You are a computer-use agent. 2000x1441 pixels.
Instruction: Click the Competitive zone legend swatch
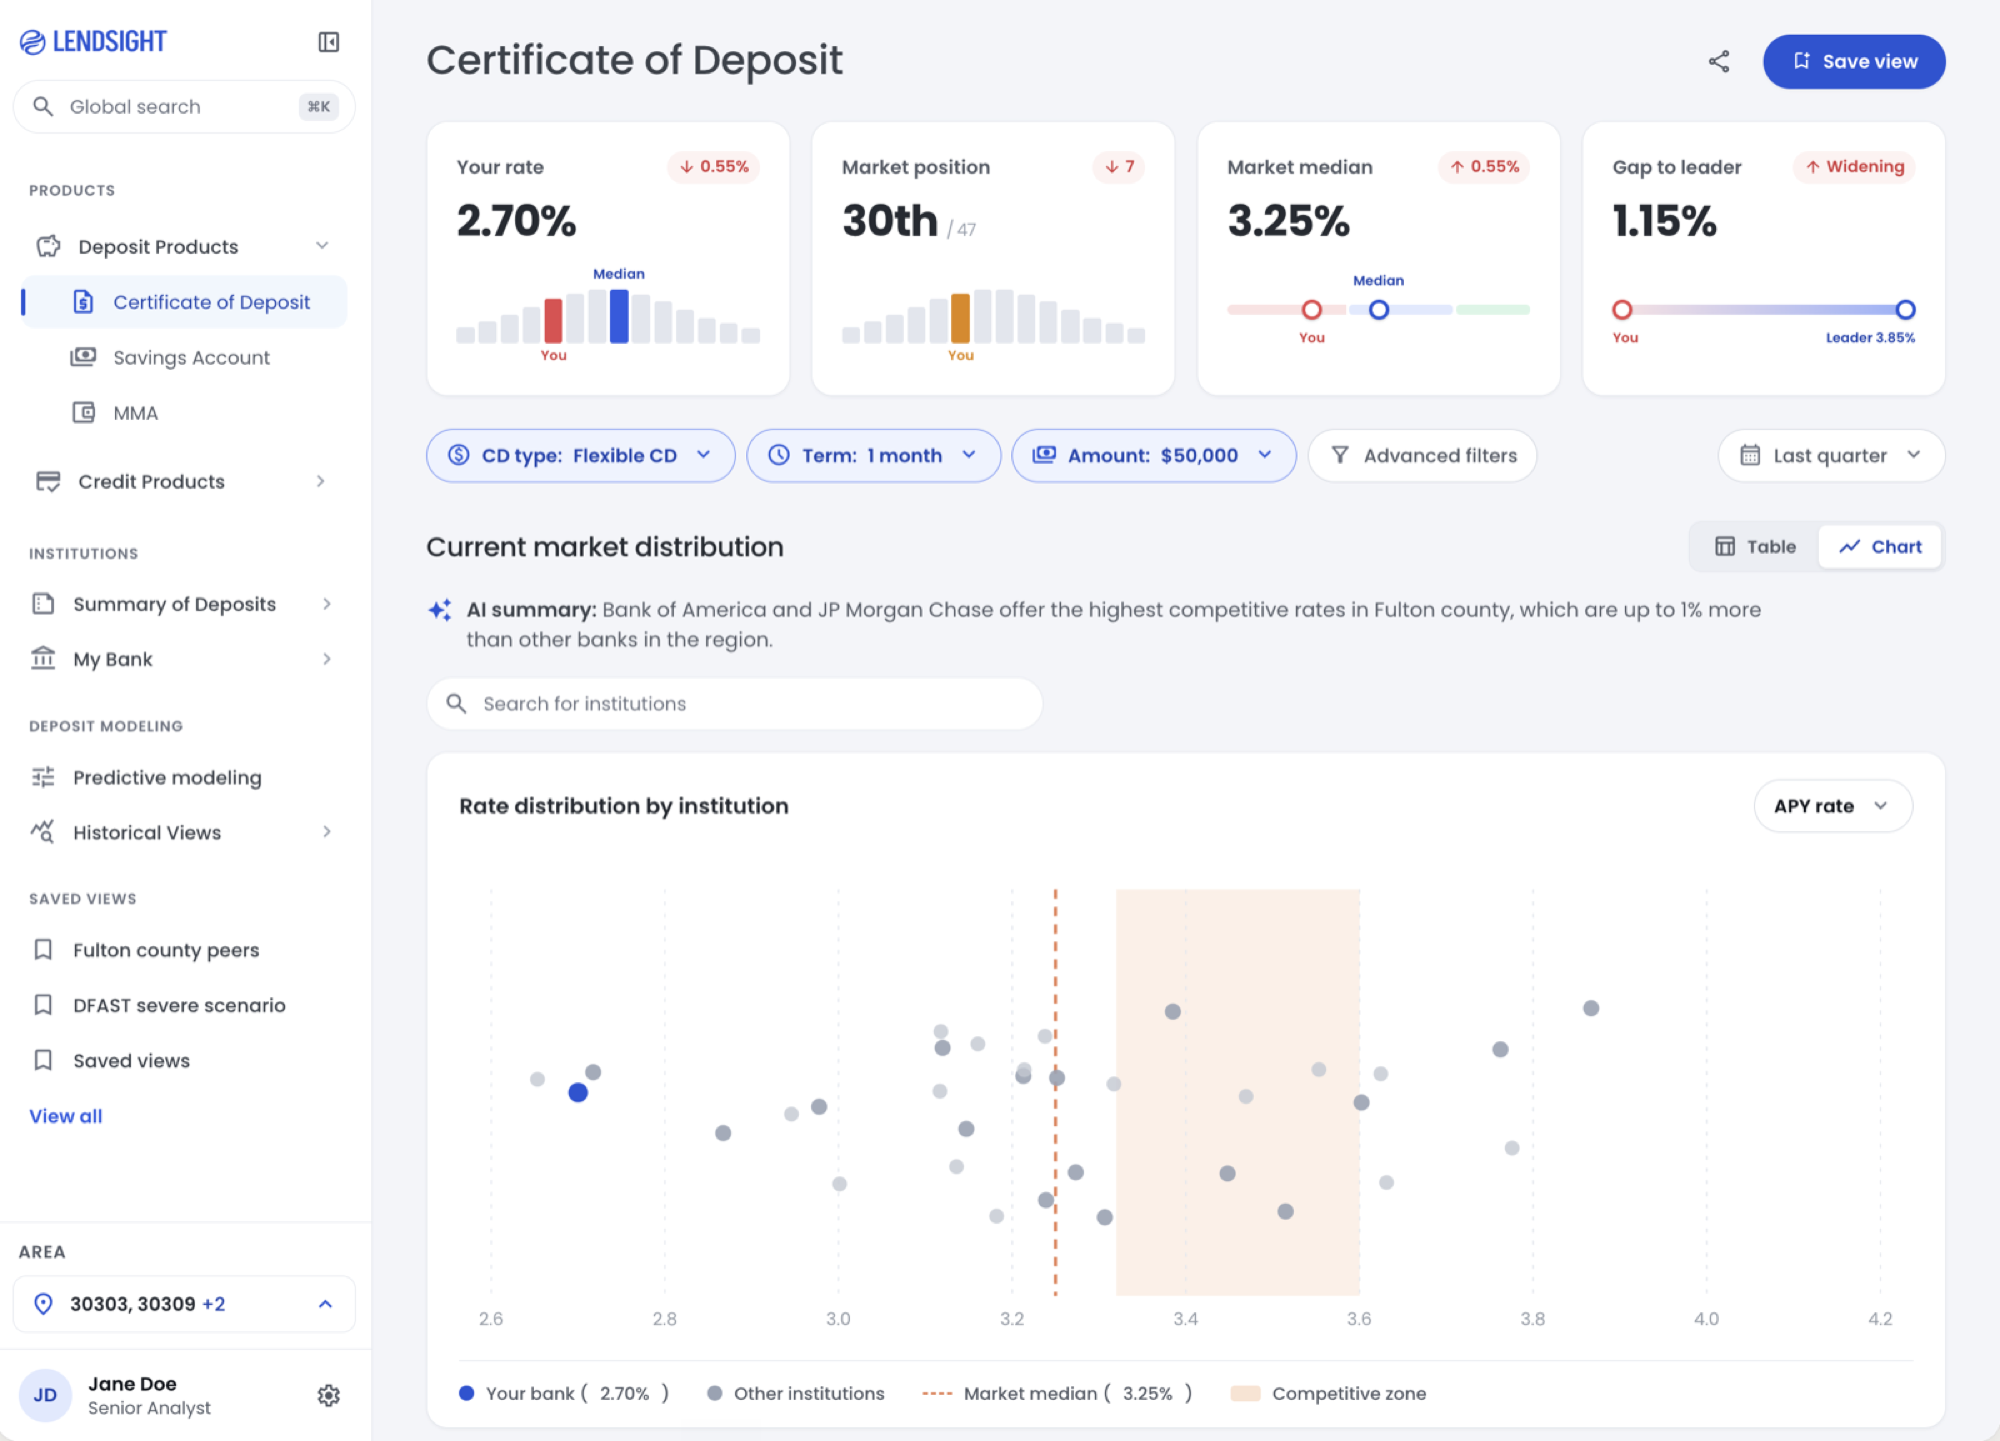tap(1245, 1393)
